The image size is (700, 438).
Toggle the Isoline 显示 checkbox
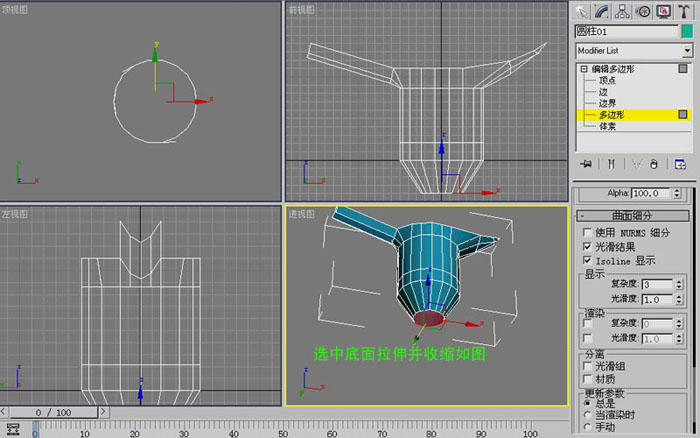(588, 260)
